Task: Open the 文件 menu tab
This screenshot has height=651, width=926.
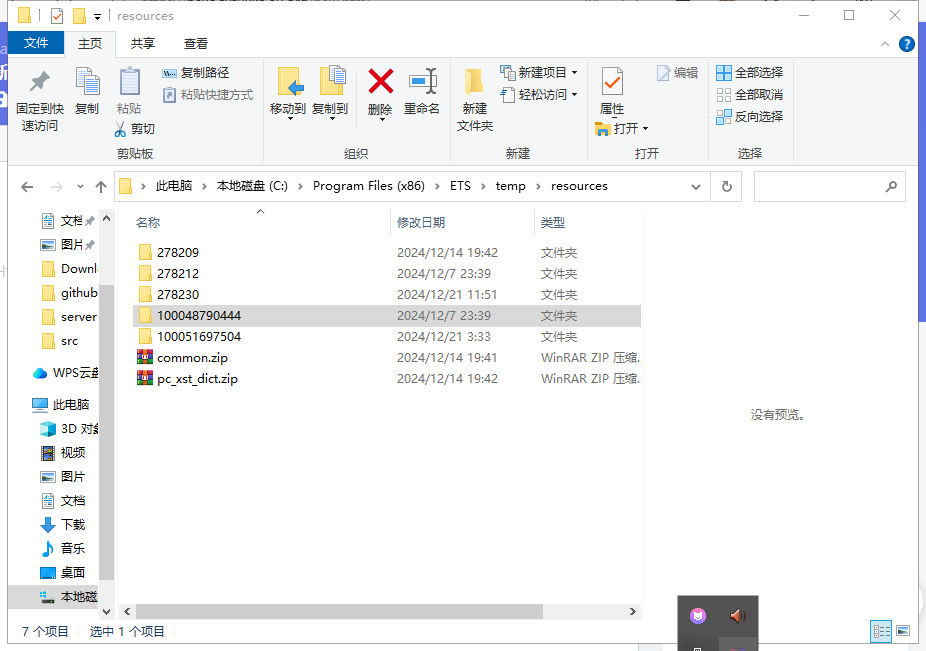Action: tap(36, 43)
